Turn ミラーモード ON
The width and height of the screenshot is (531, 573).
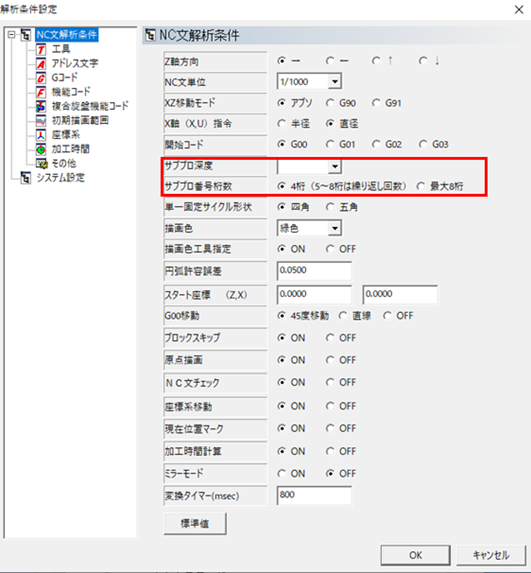[281, 474]
